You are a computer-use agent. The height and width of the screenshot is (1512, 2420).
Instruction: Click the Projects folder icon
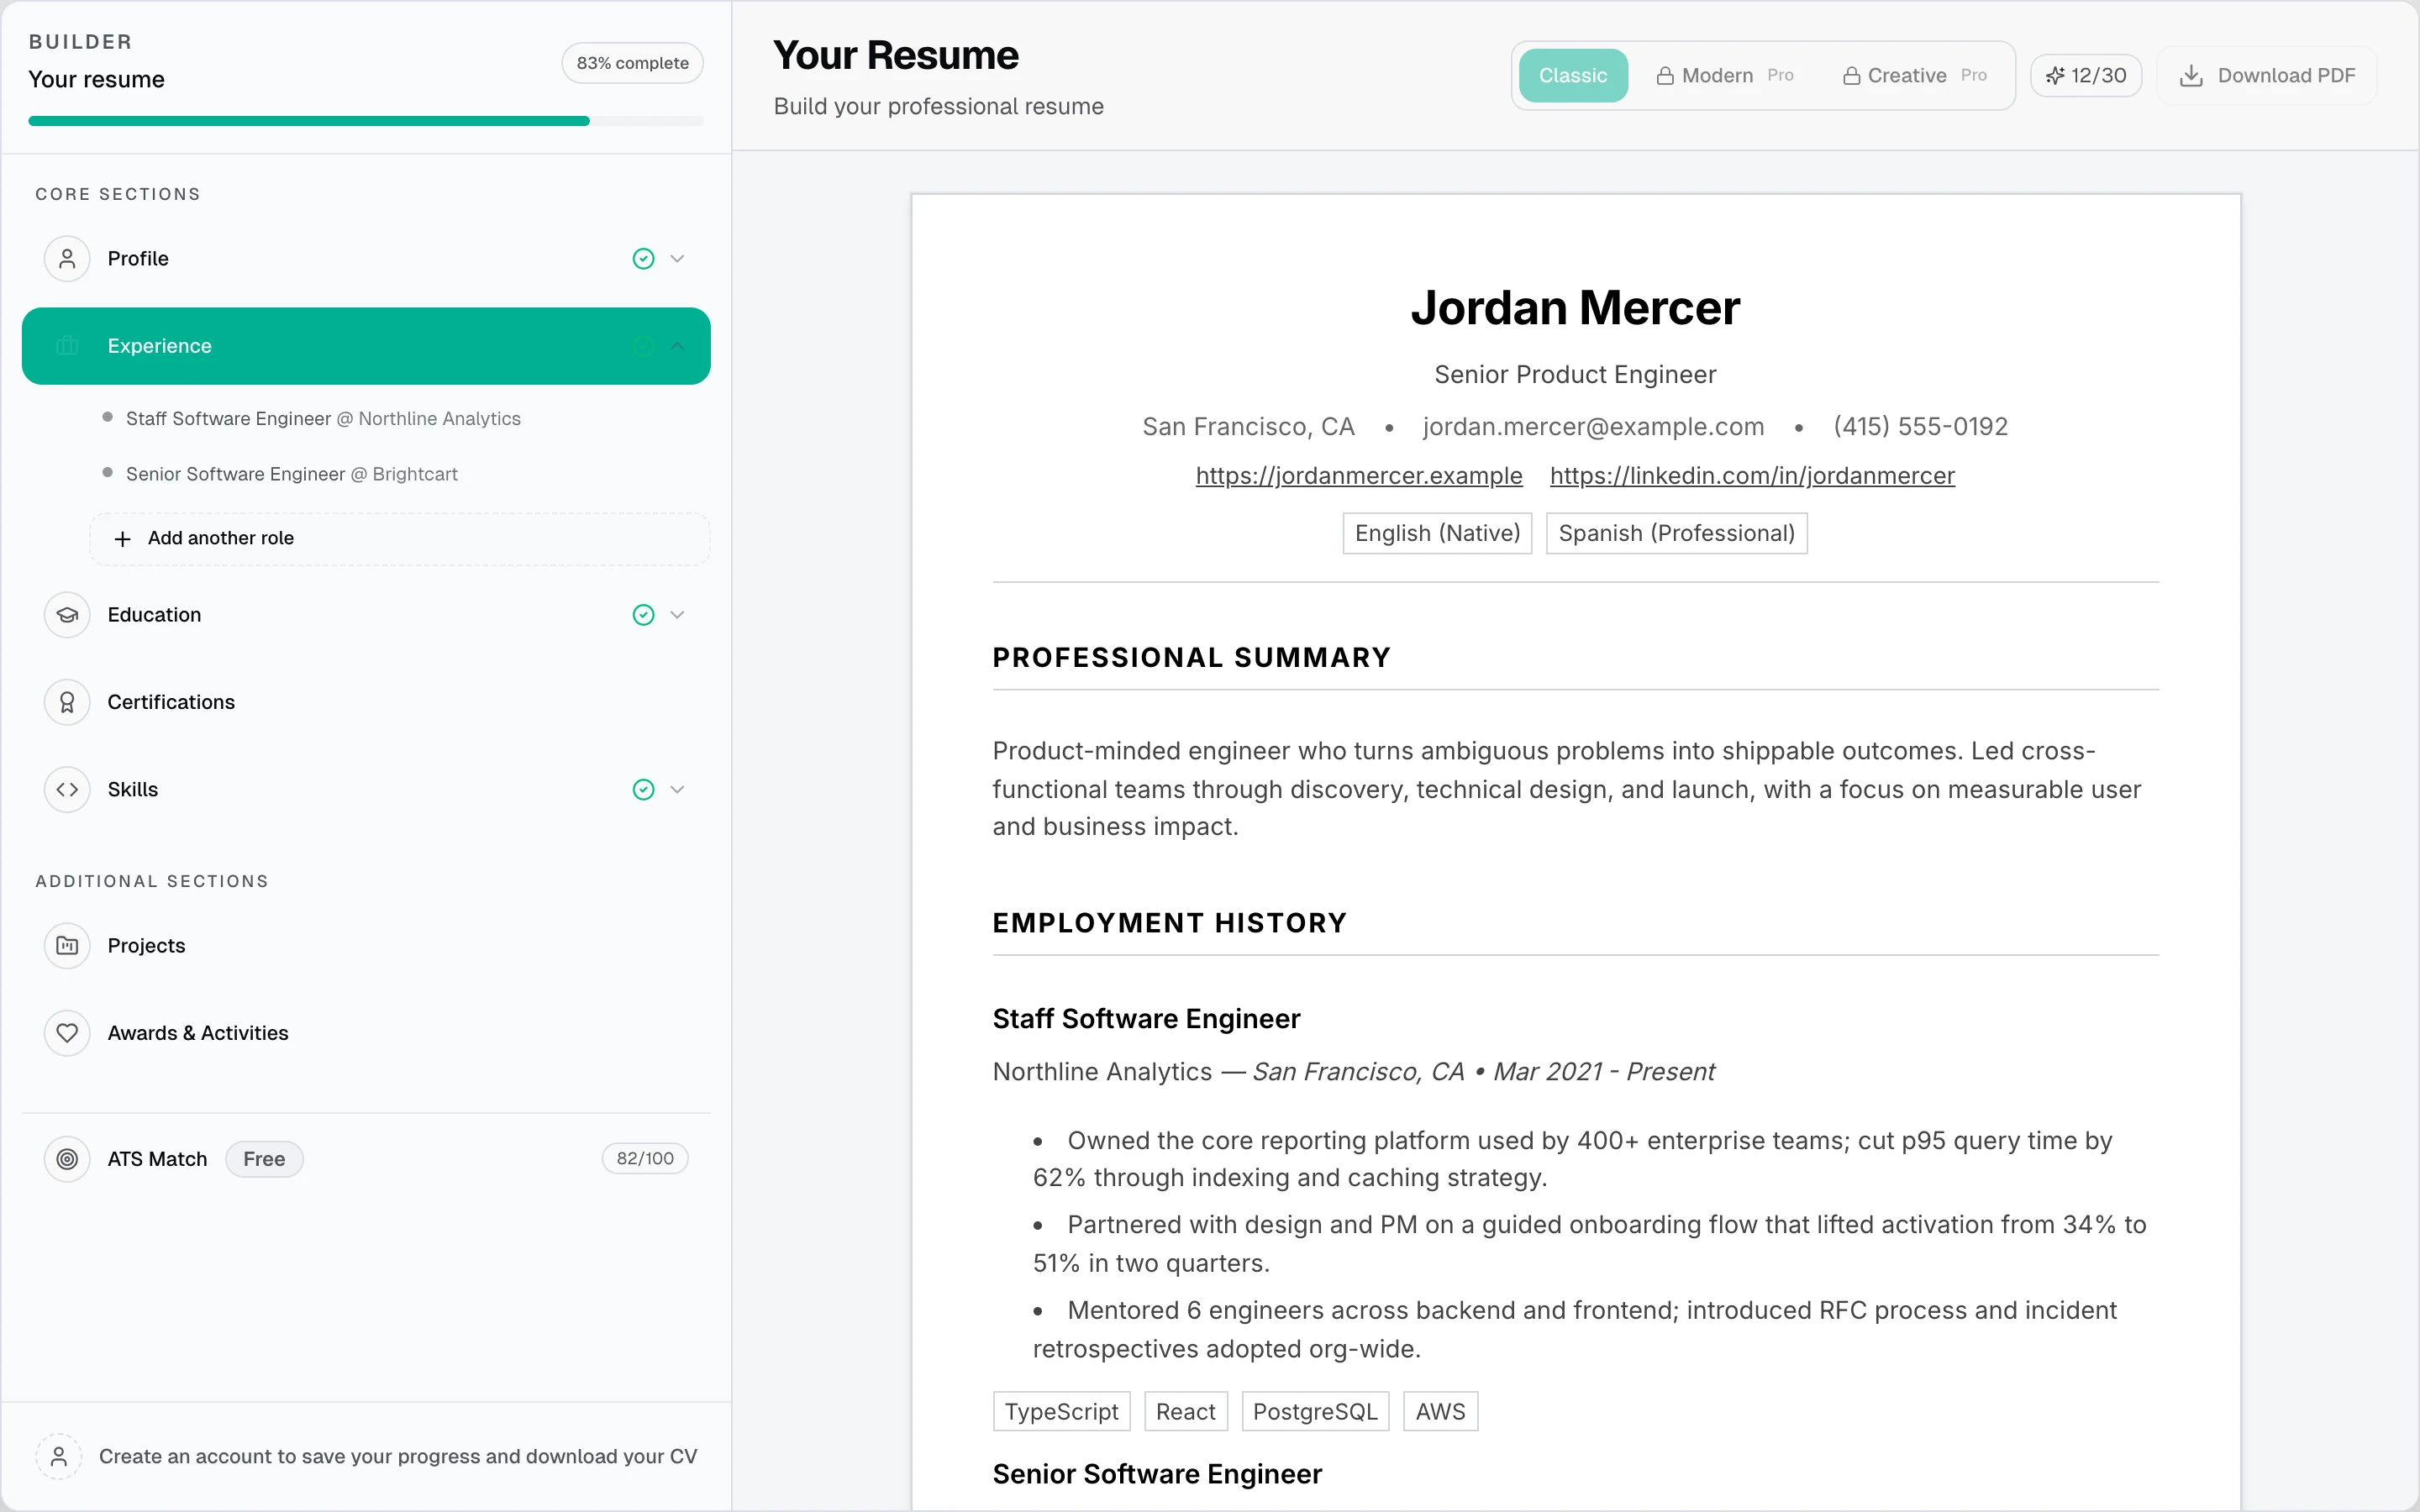66,945
